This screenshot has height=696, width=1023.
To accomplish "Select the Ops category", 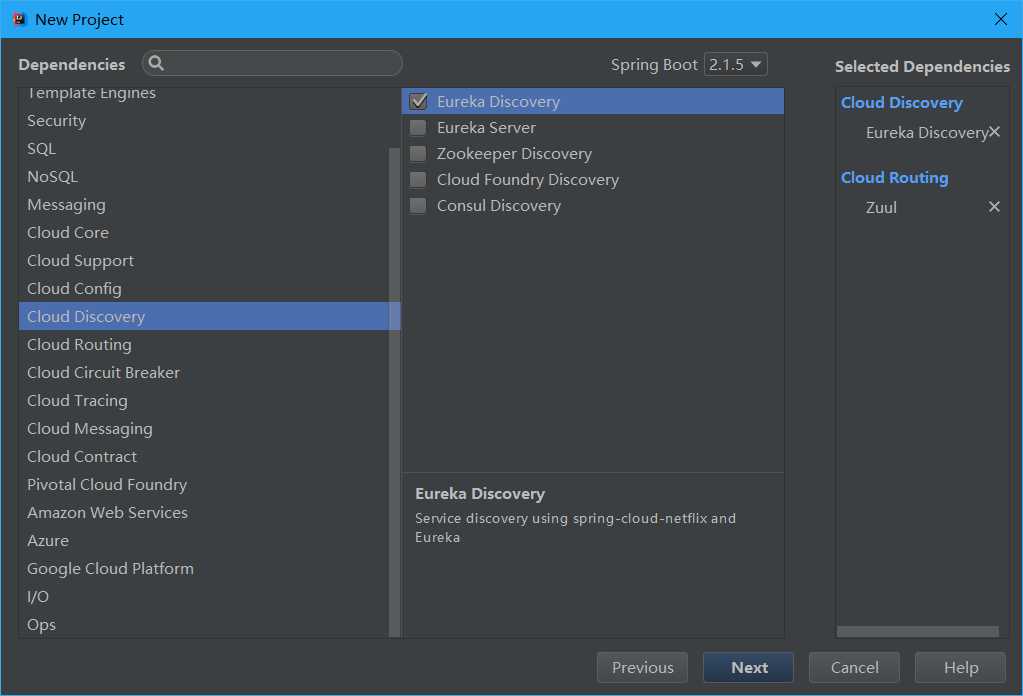I will (x=204, y=625).
